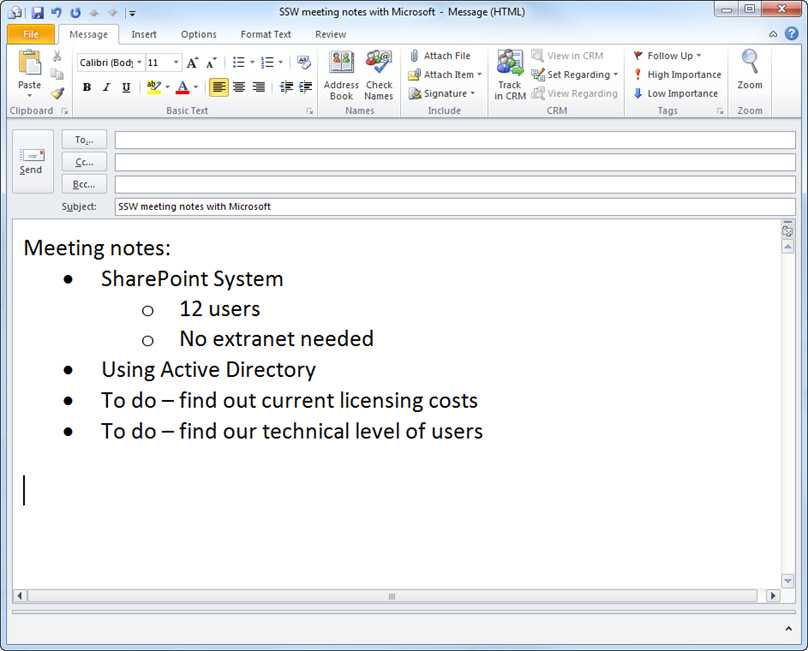This screenshot has width=808, height=651.
Task: Click Check Names icon
Action: 378,74
